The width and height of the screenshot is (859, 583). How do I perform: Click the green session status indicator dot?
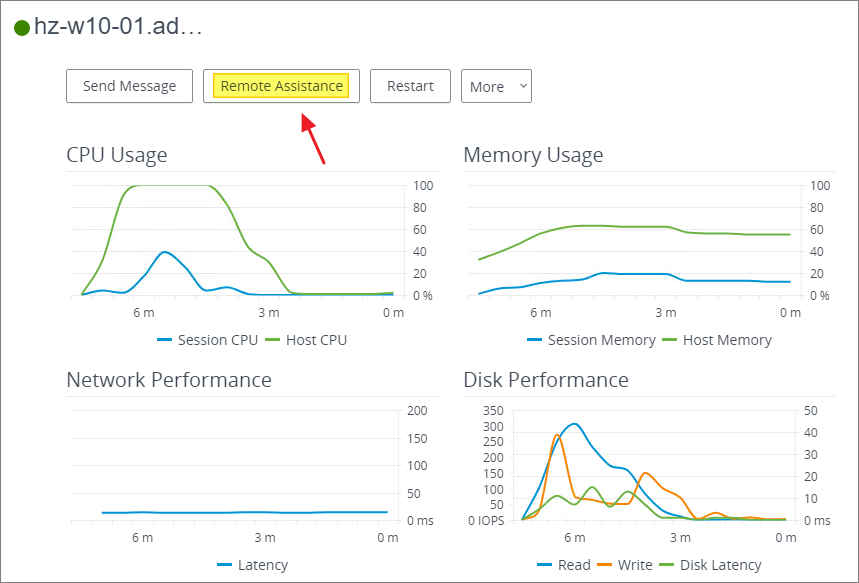[x=22, y=28]
